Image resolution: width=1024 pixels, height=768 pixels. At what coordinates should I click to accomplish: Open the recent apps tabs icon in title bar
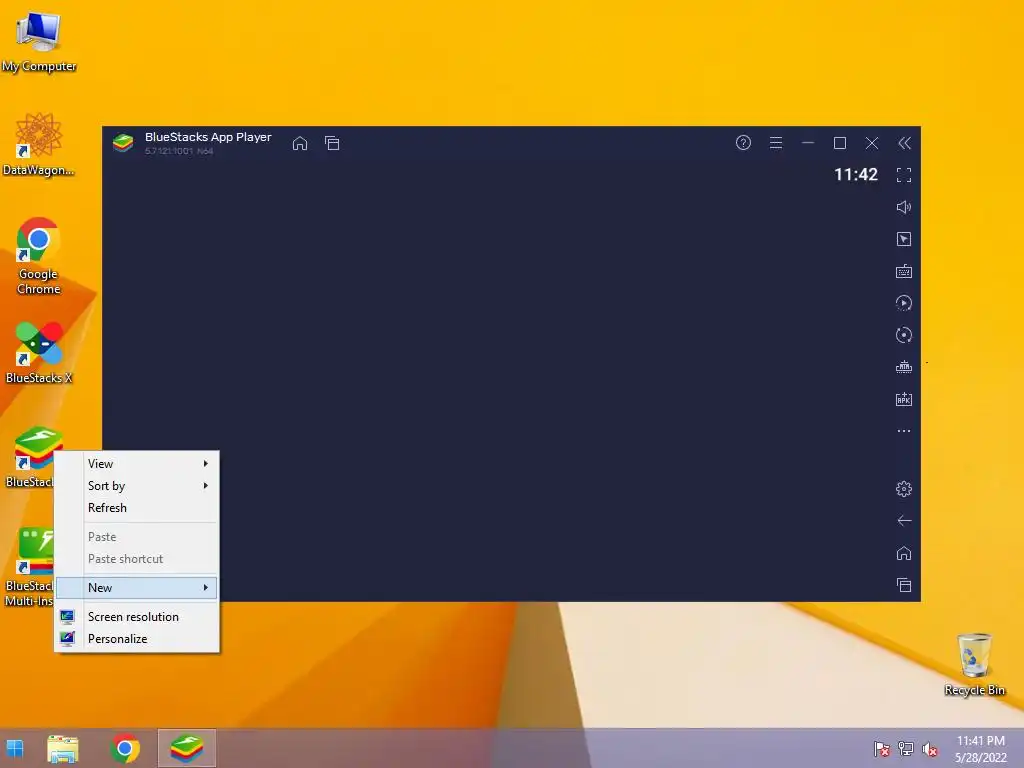coord(332,143)
